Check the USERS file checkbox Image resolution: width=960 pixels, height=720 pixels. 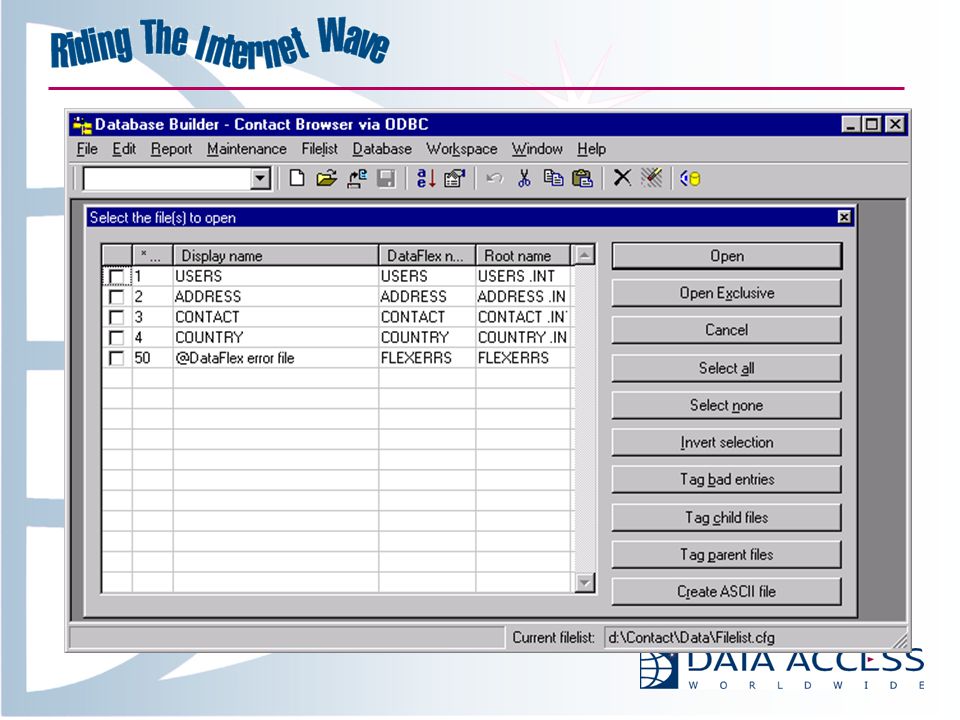point(116,277)
